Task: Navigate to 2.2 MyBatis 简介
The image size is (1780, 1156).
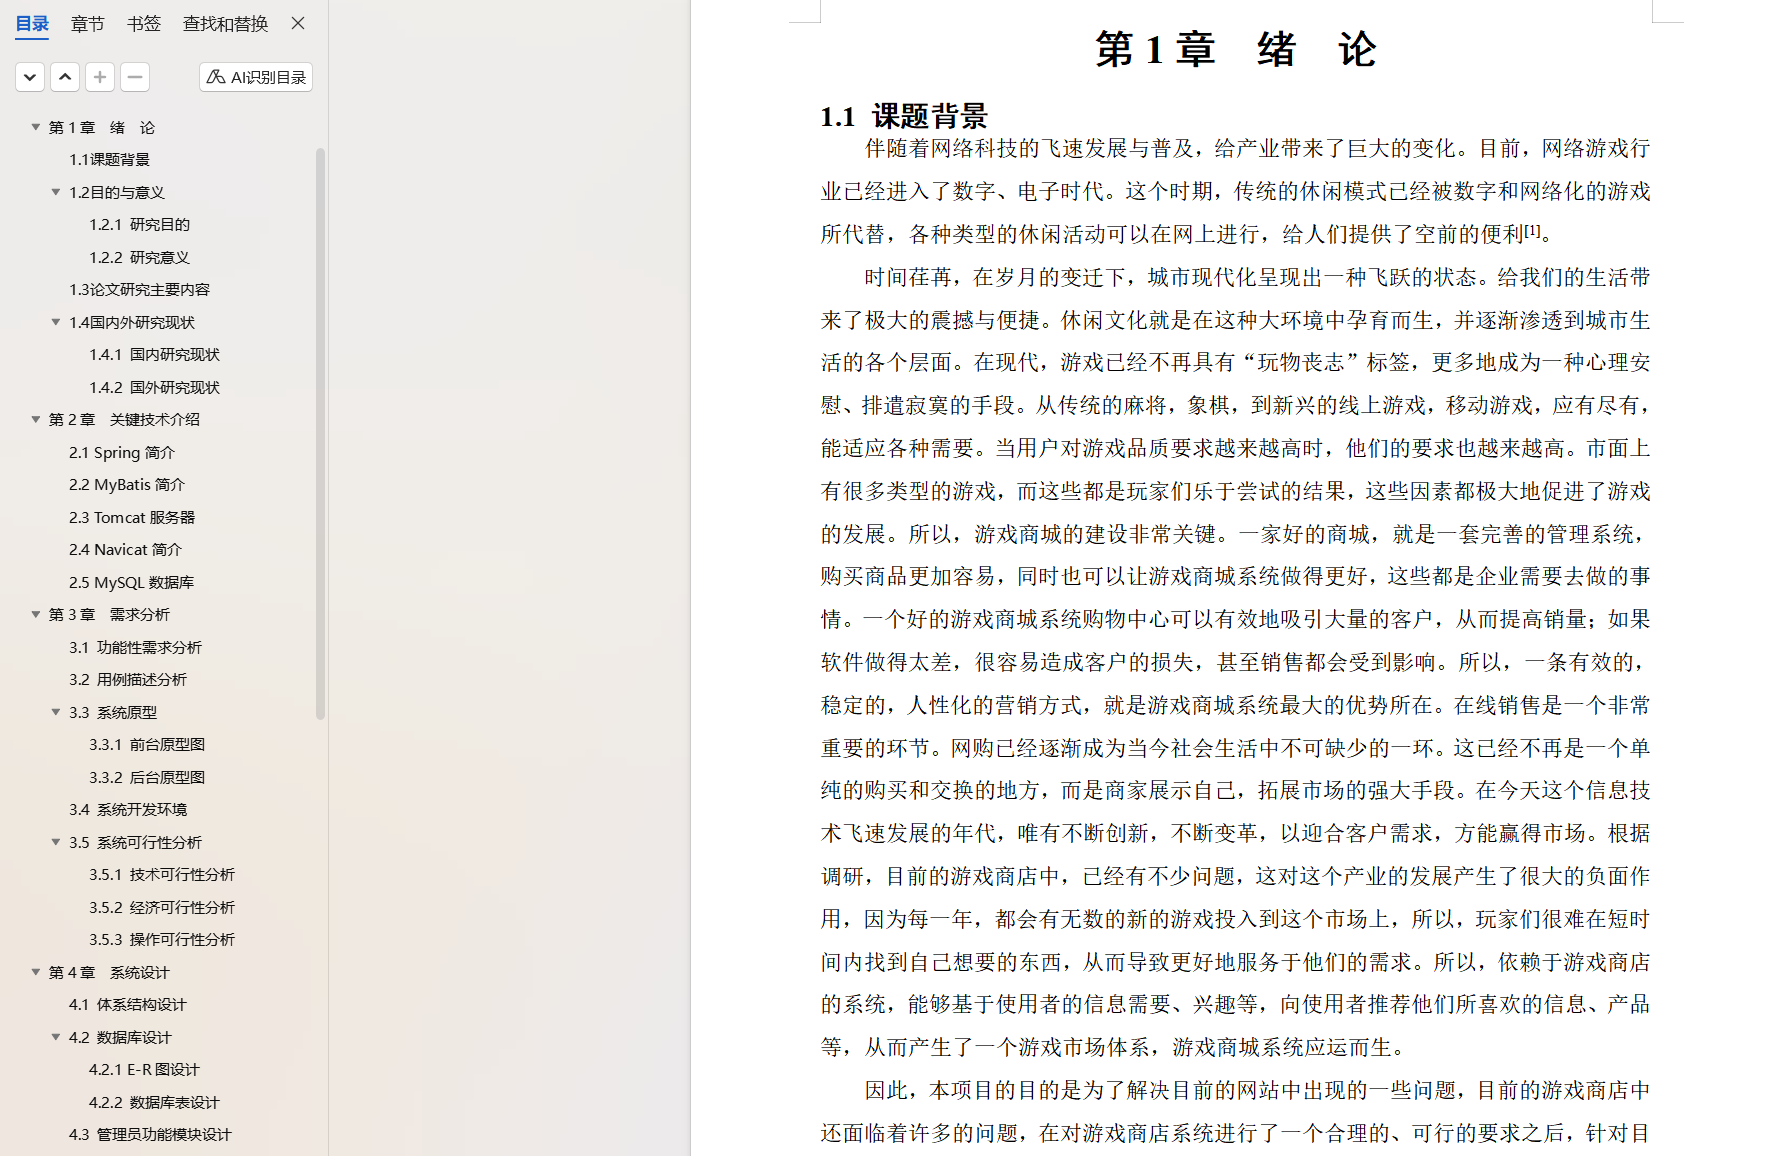Action: [x=126, y=484]
